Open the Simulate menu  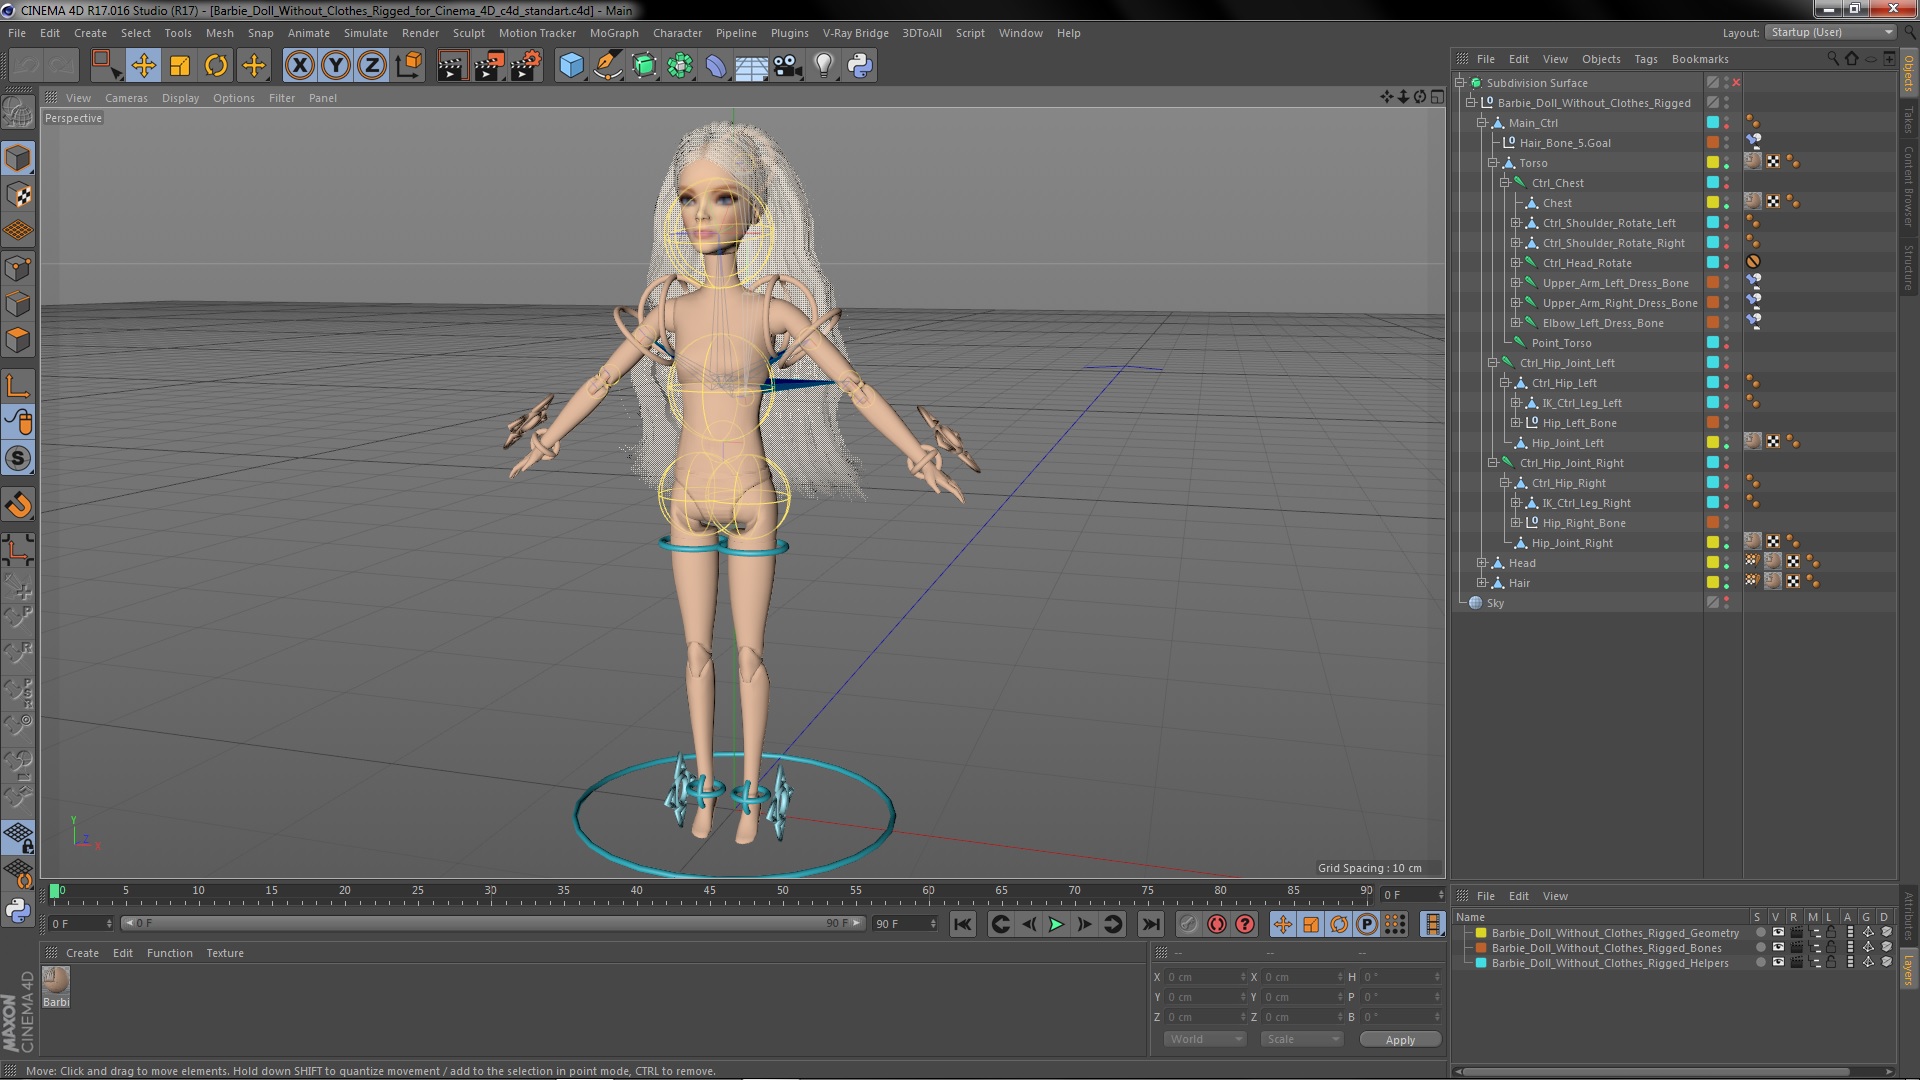click(365, 33)
